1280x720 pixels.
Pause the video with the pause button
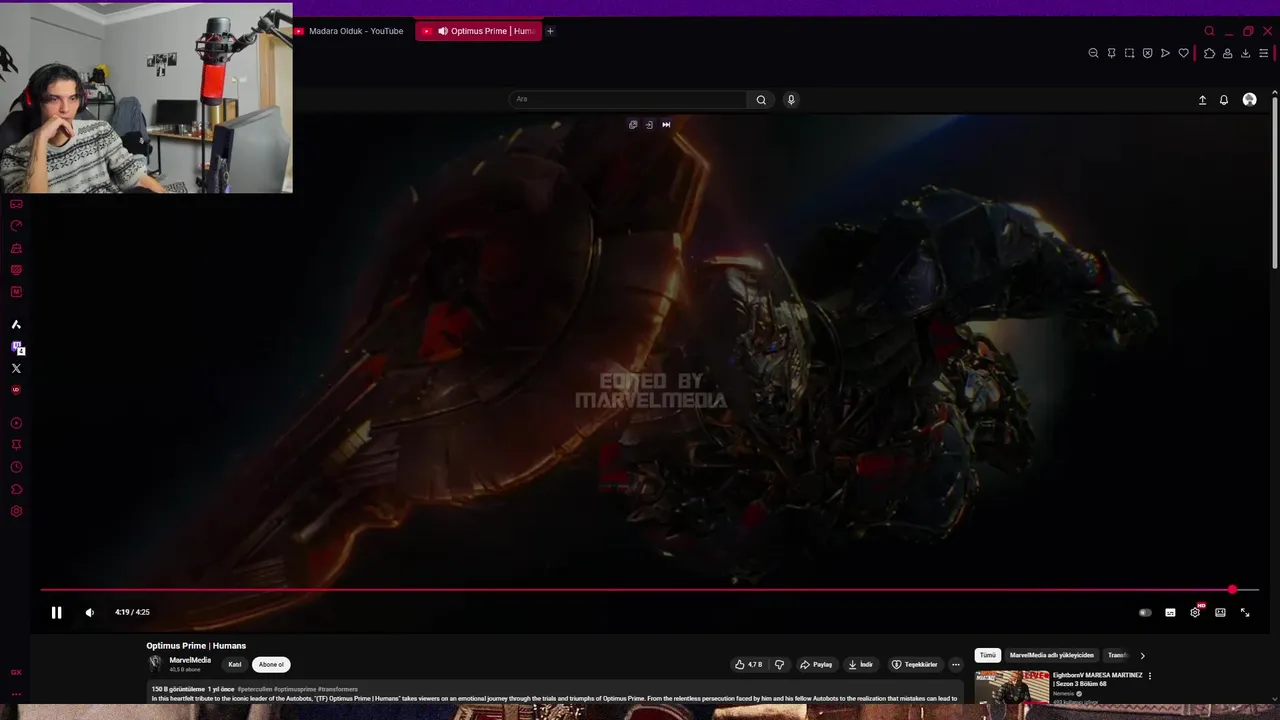click(56, 613)
